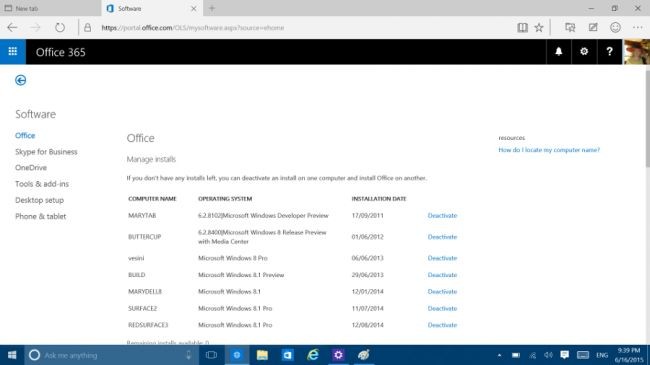The image size is (650, 365).
Task: Open File Explorer on the taskbar
Action: pyautogui.click(x=262, y=355)
